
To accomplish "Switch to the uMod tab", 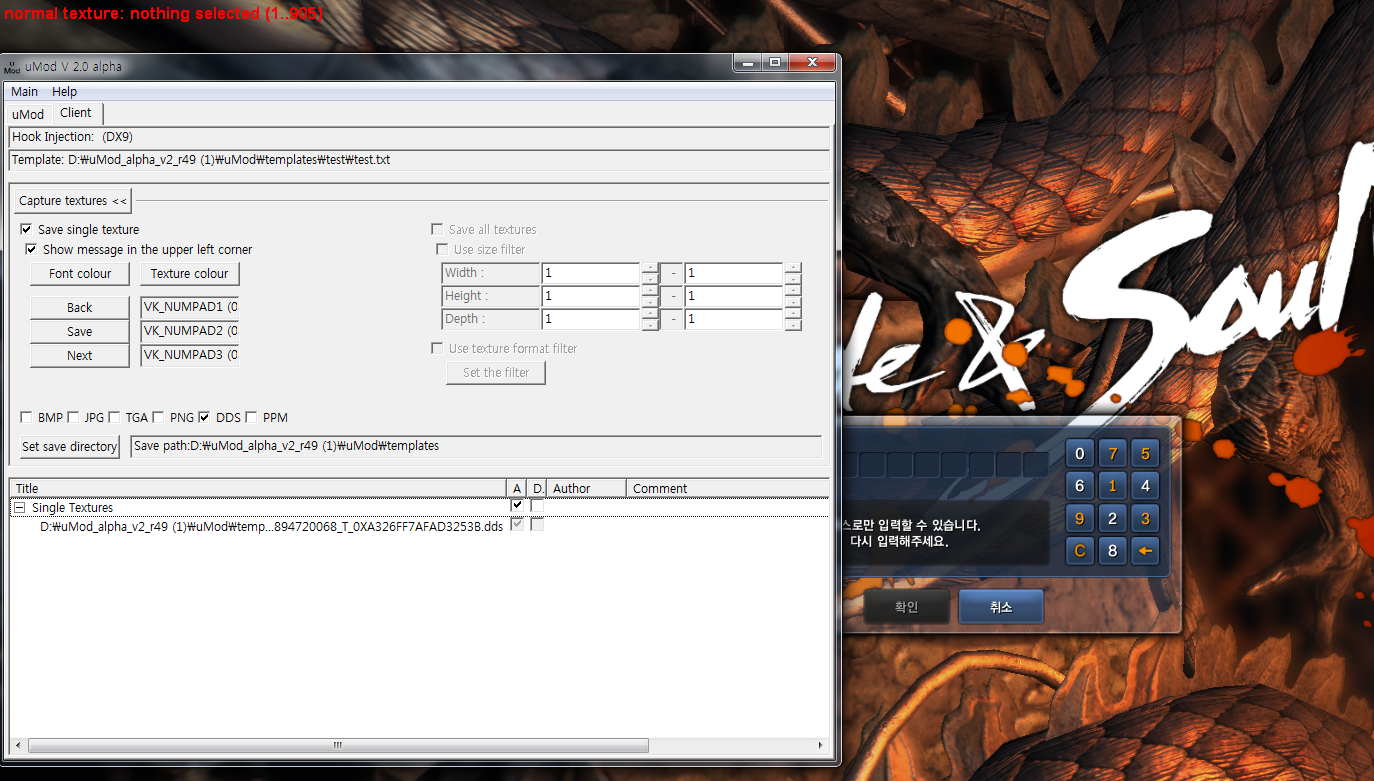I will pyautogui.click(x=28, y=114).
